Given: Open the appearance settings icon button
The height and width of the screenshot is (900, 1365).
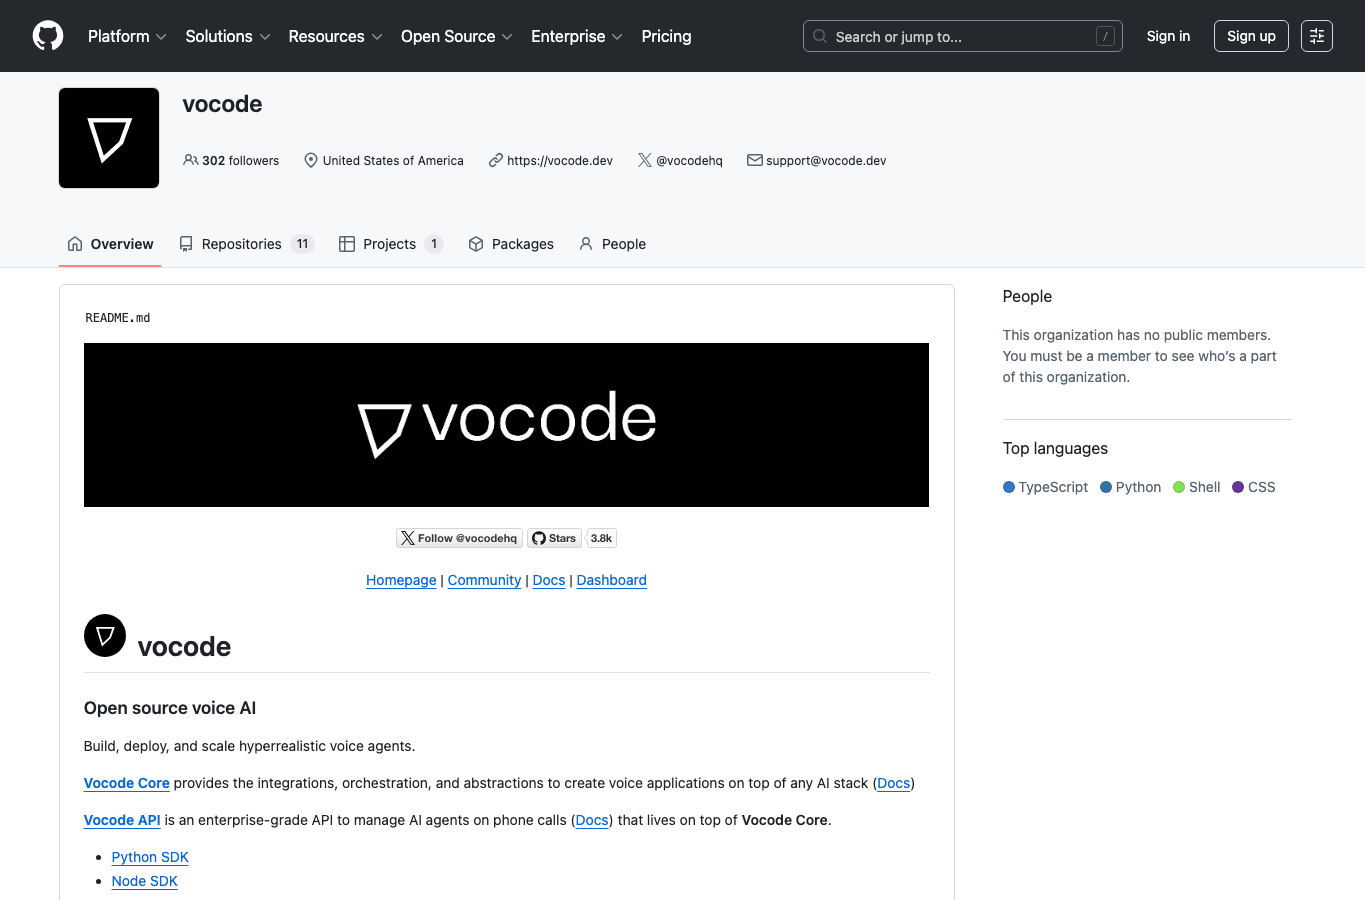Looking at the screenshot, I should 1317,36.
